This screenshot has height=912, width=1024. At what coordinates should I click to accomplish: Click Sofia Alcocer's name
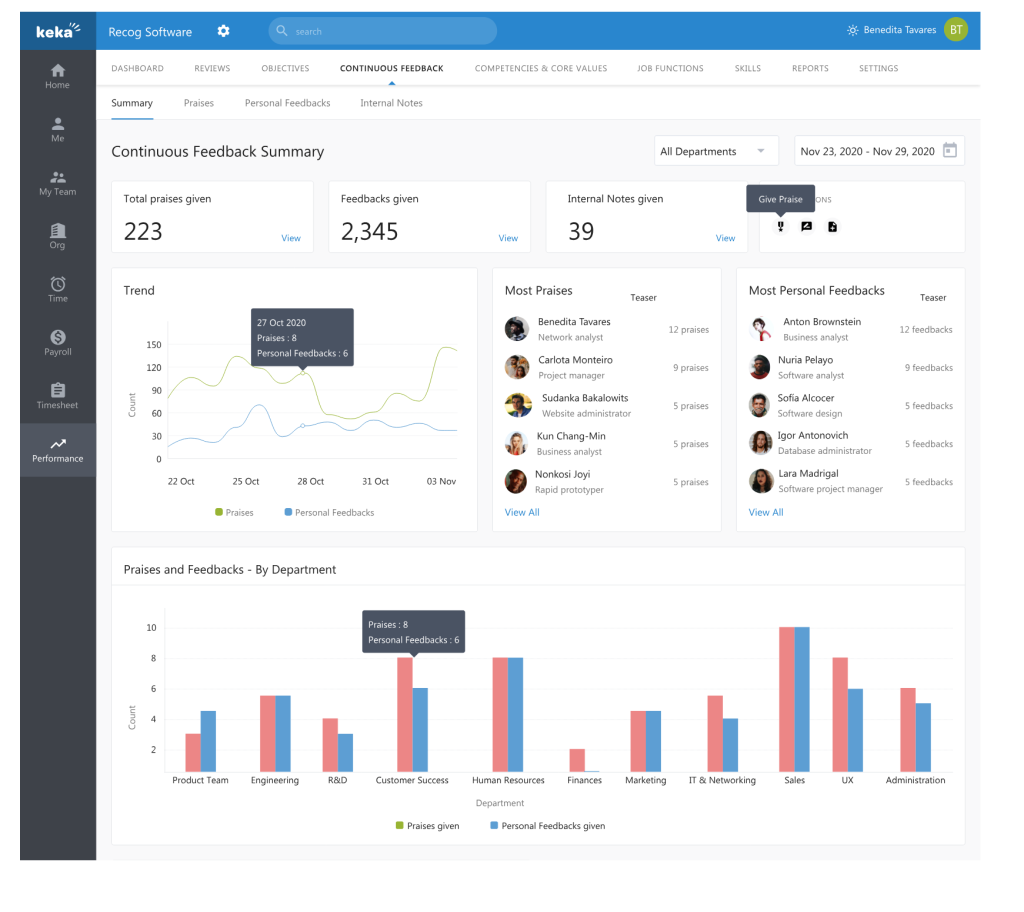click(x=806, y=398)
